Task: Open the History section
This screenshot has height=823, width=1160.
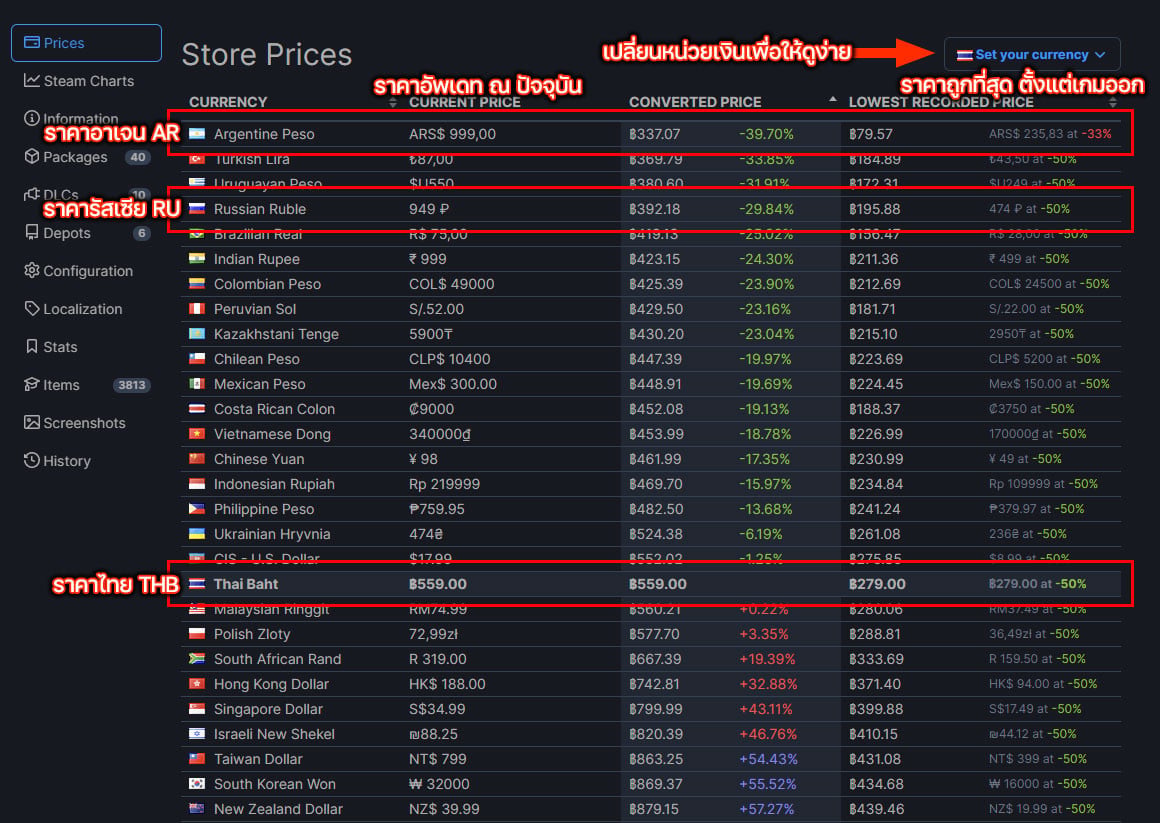Action: tap(57, 460)
